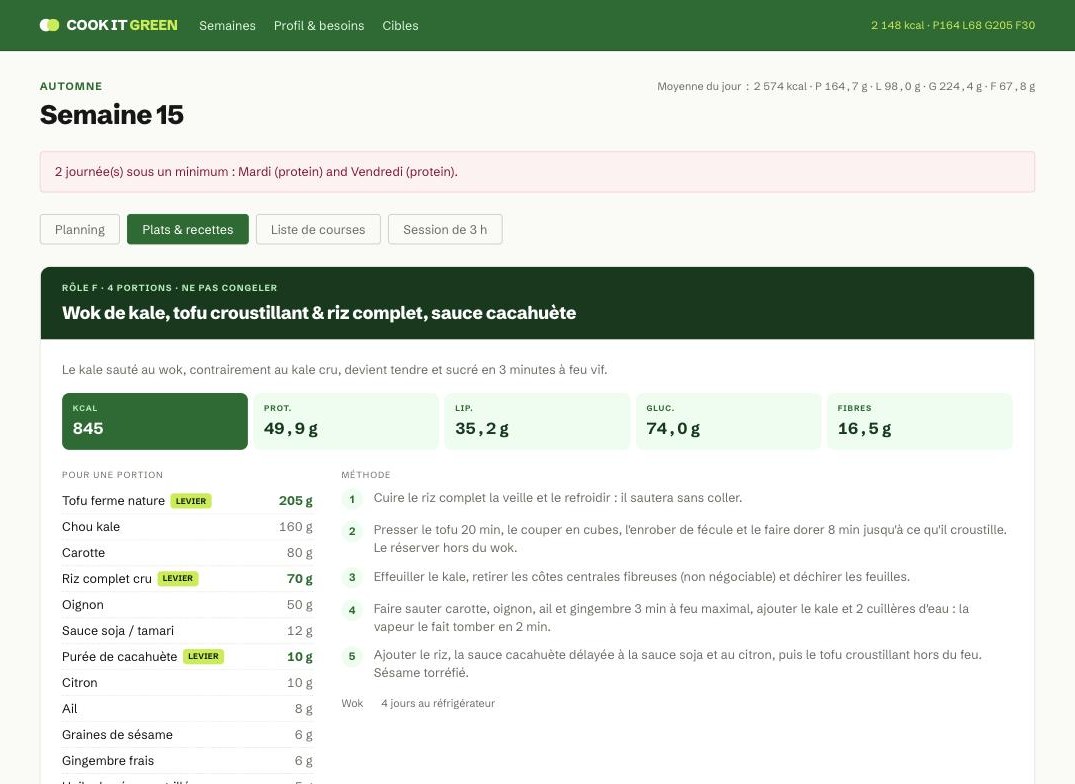Screen dimensions: 1075x784
Task: Select the Graines de sésame row
Action: (x=187, y=735)
